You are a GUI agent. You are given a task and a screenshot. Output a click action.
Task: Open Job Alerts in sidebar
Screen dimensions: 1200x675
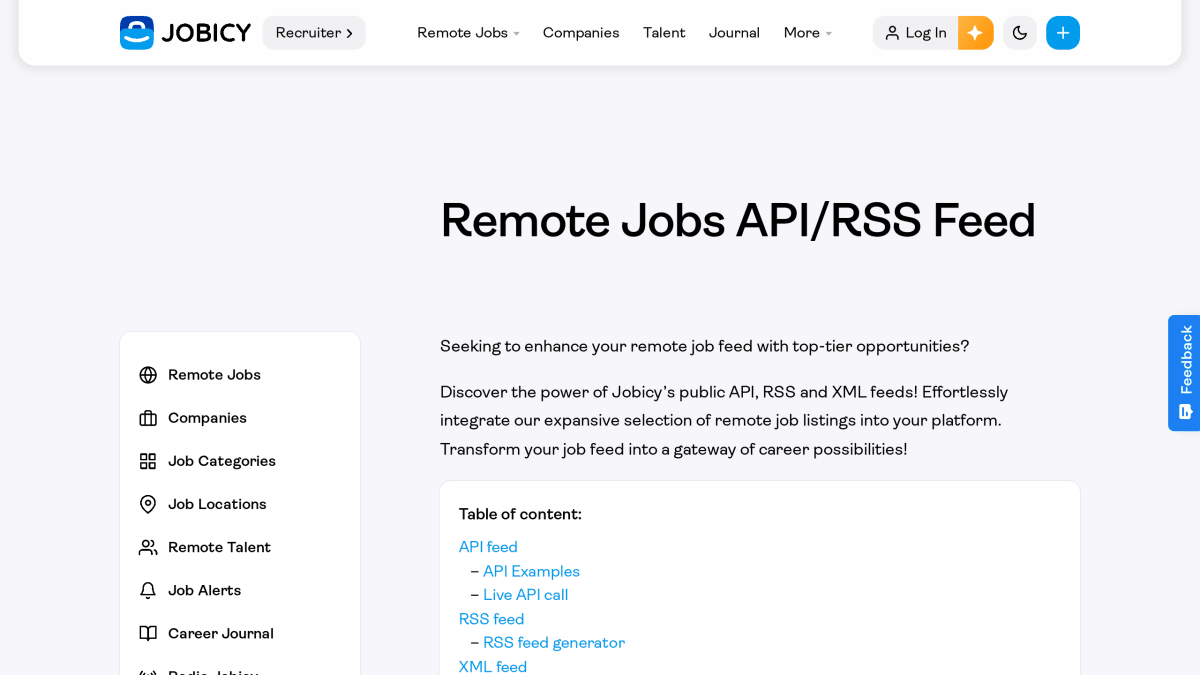204,590
